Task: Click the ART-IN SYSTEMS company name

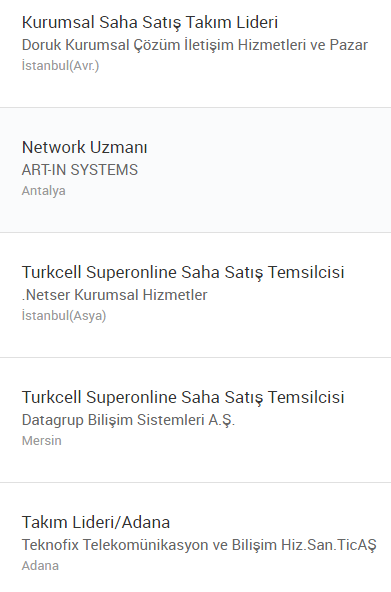Action: [80, 170]
